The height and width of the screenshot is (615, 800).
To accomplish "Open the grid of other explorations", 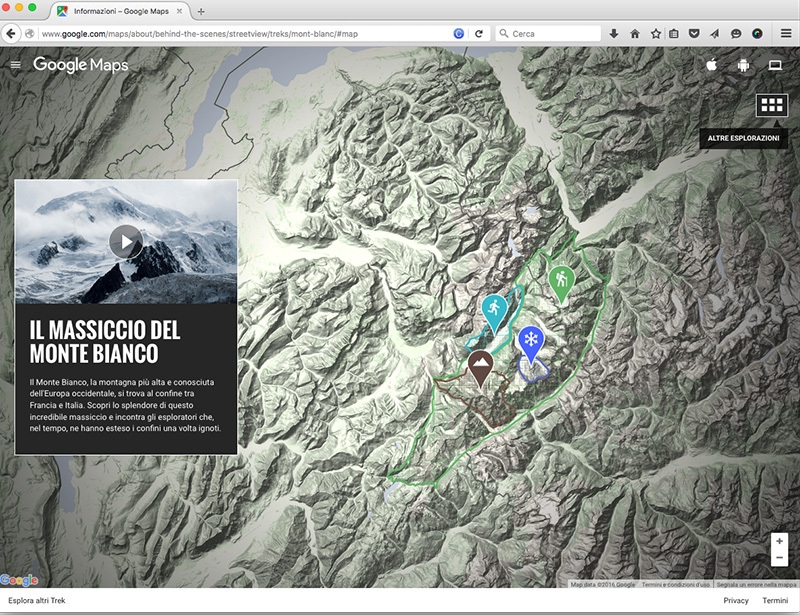I will coord(772,105).
